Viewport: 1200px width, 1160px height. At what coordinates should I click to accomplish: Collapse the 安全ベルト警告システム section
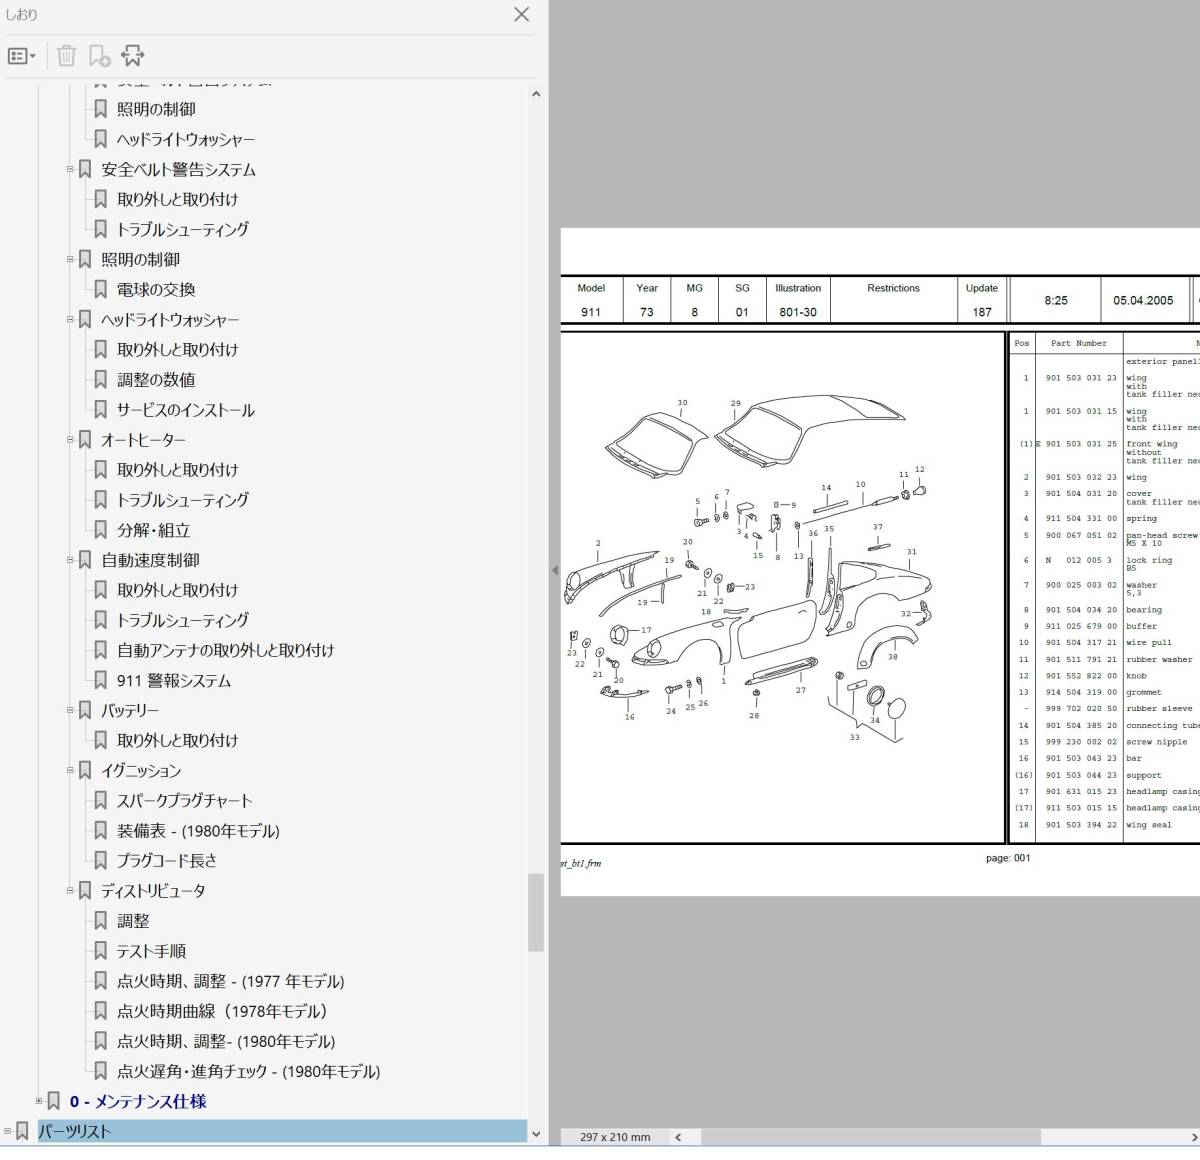tap(71, 169)
